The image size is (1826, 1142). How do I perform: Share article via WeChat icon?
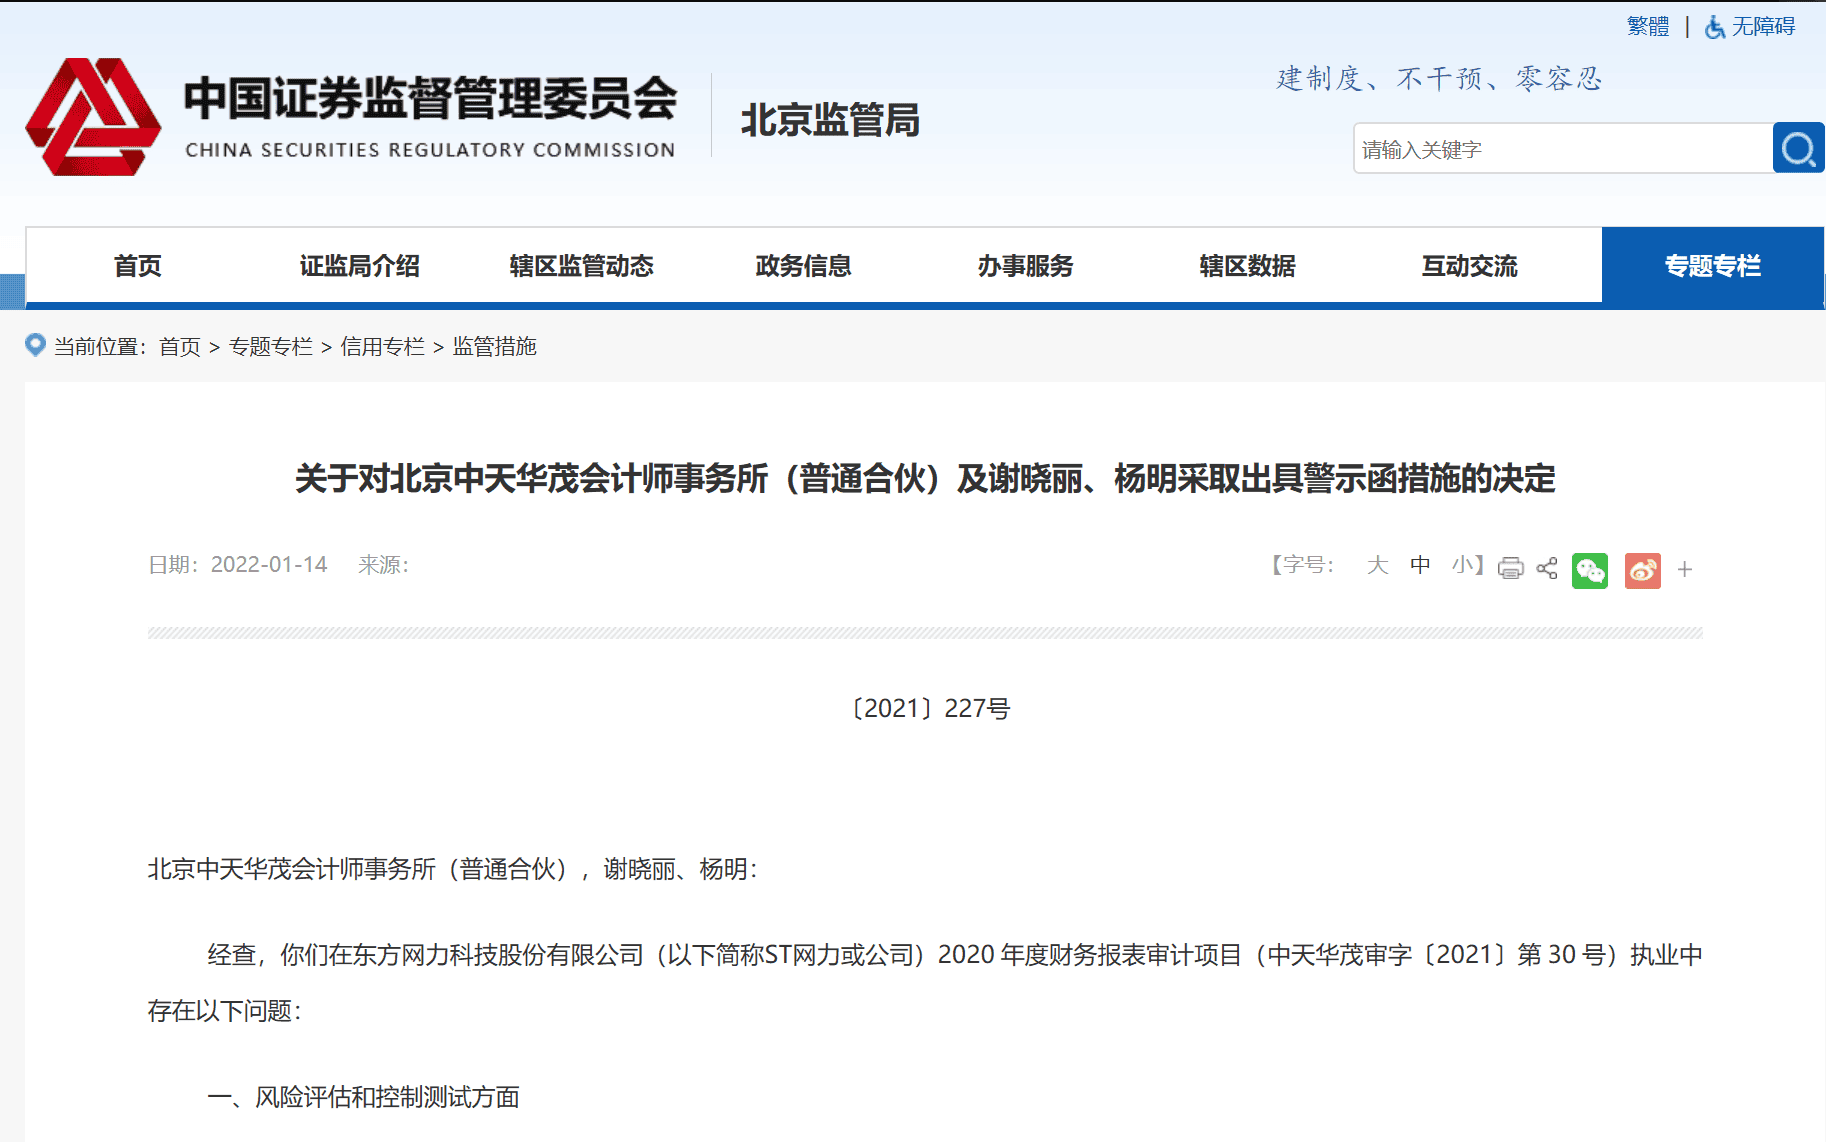[x=1589, y=570]
